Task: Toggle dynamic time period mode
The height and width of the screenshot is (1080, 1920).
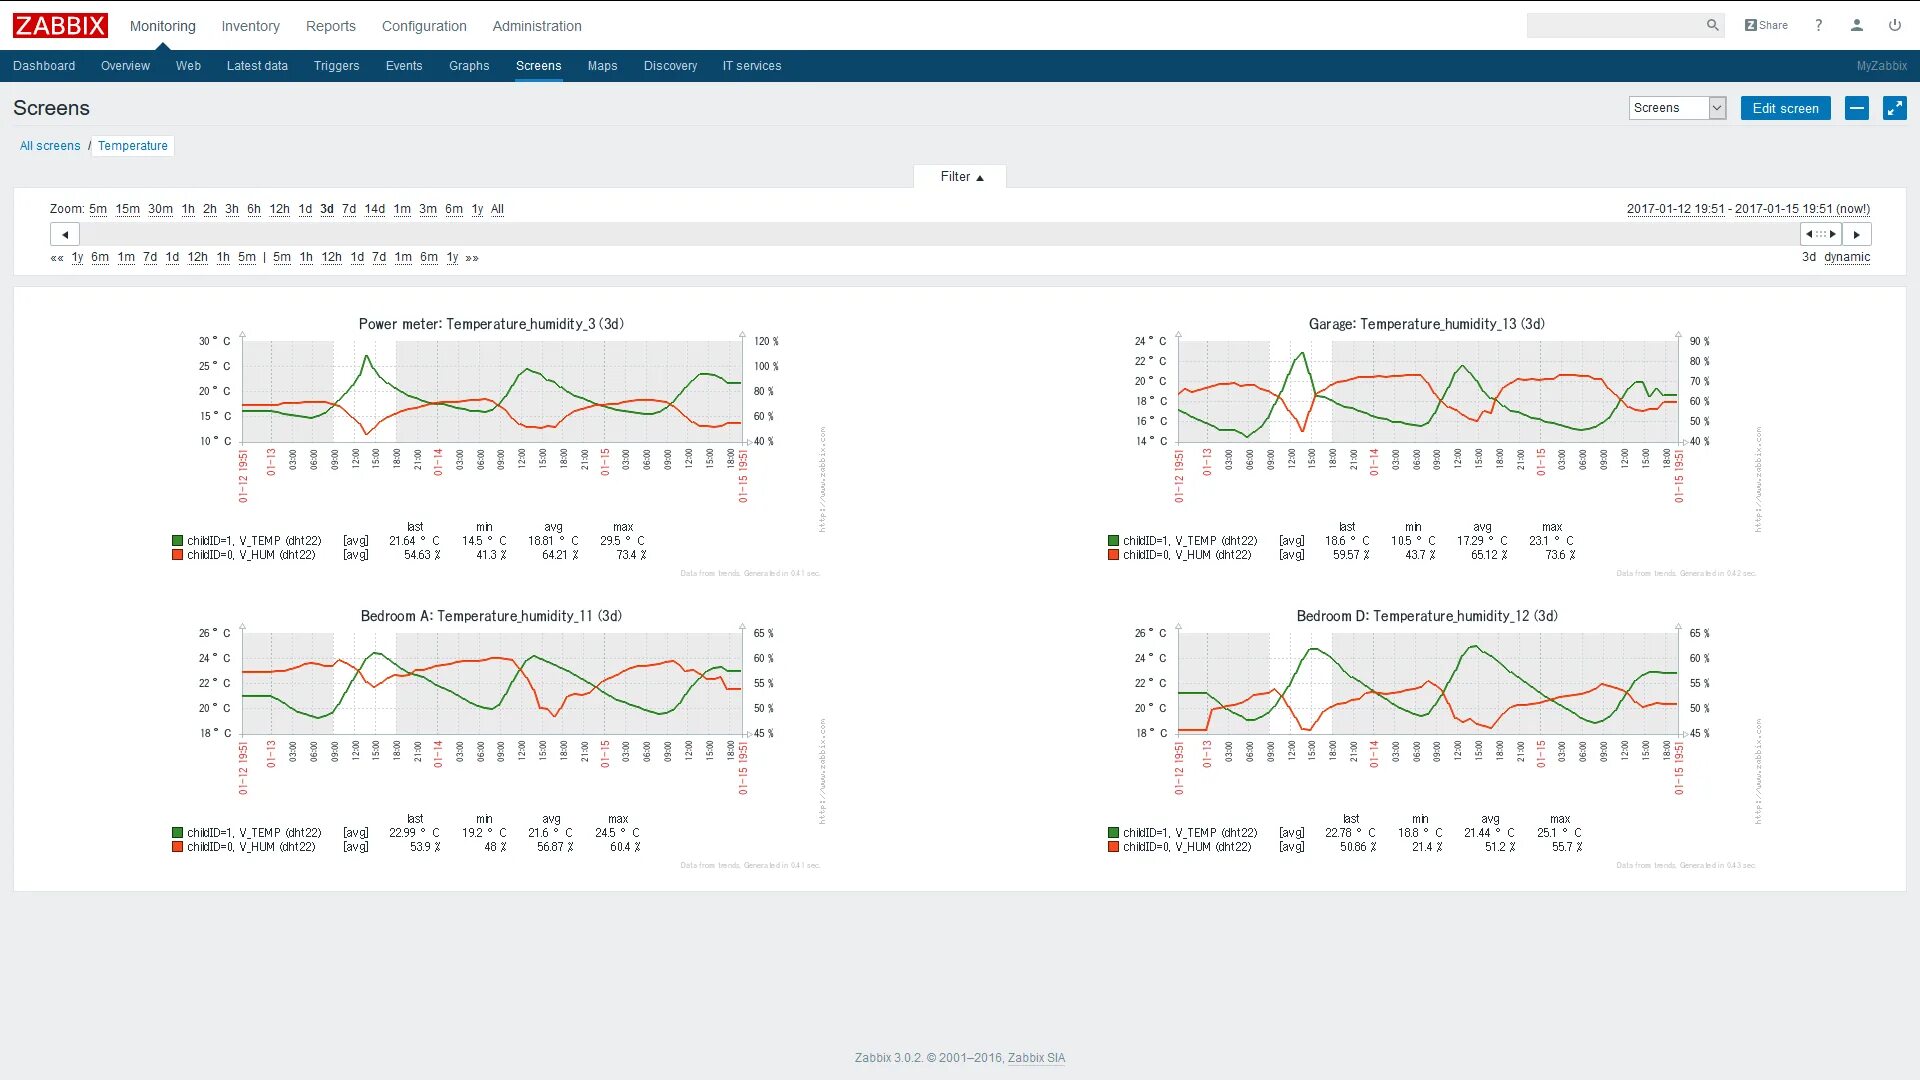Action: (1846, 257)
